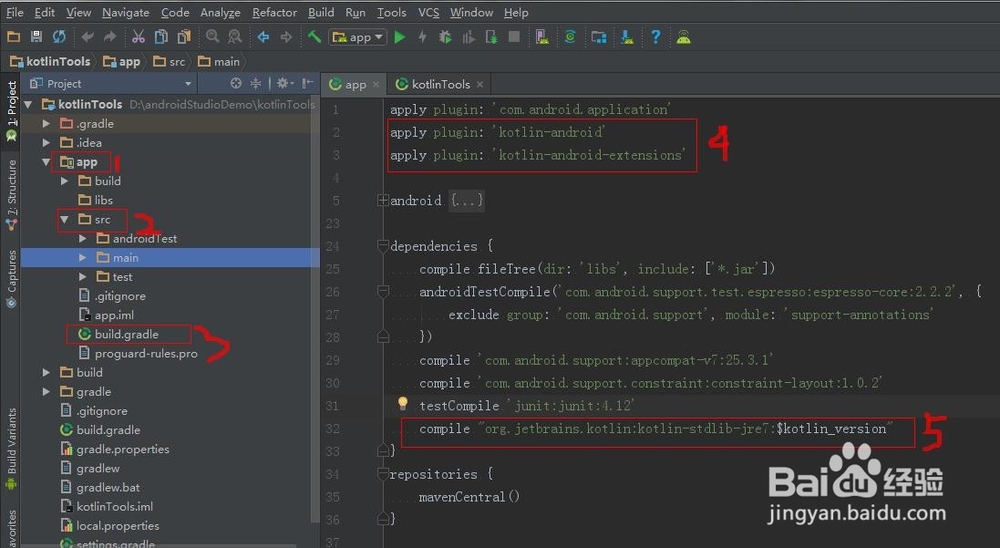This screenshot has height=548, width=1000.
Task: Click the green Run play button
Action: click(x=400, y=37)
